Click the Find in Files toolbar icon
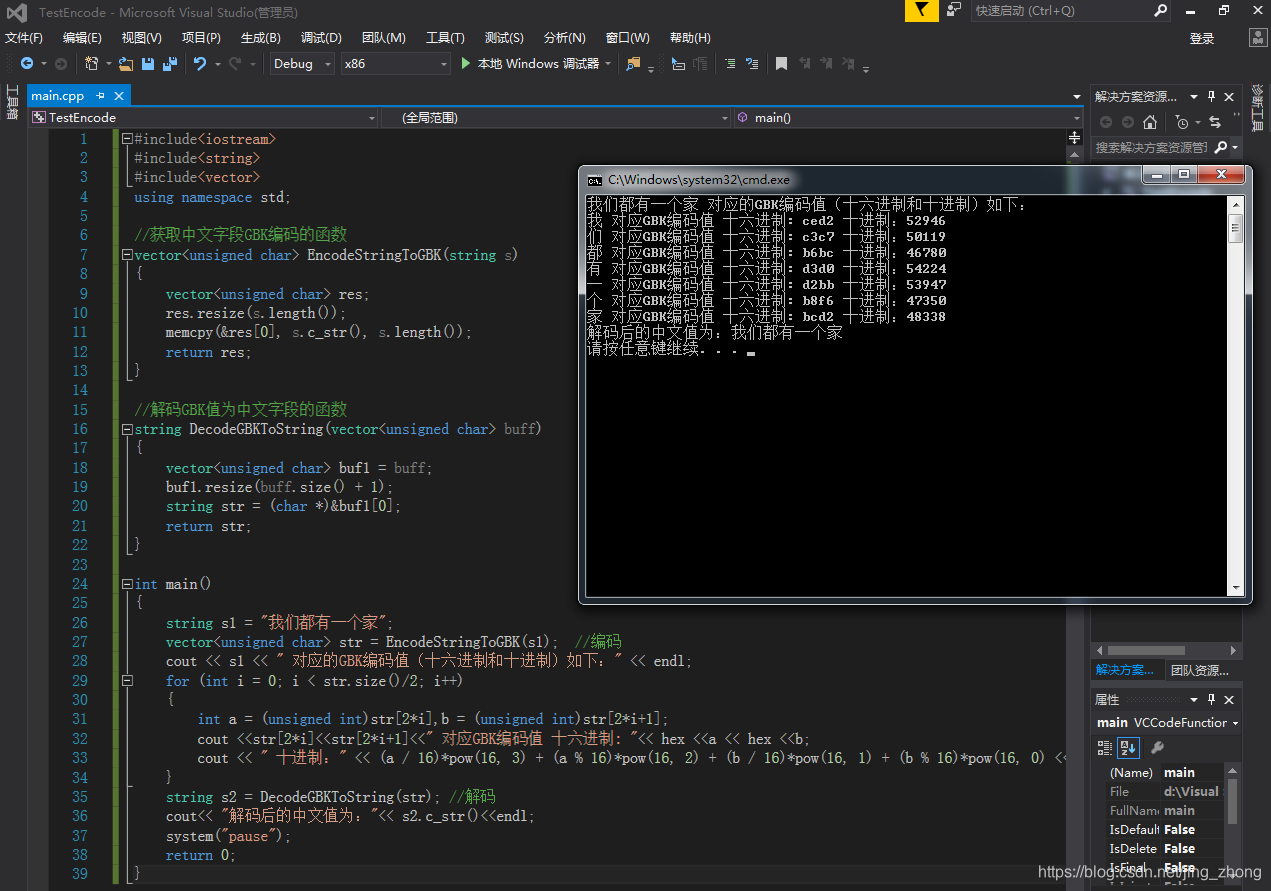 pos(633,63)
